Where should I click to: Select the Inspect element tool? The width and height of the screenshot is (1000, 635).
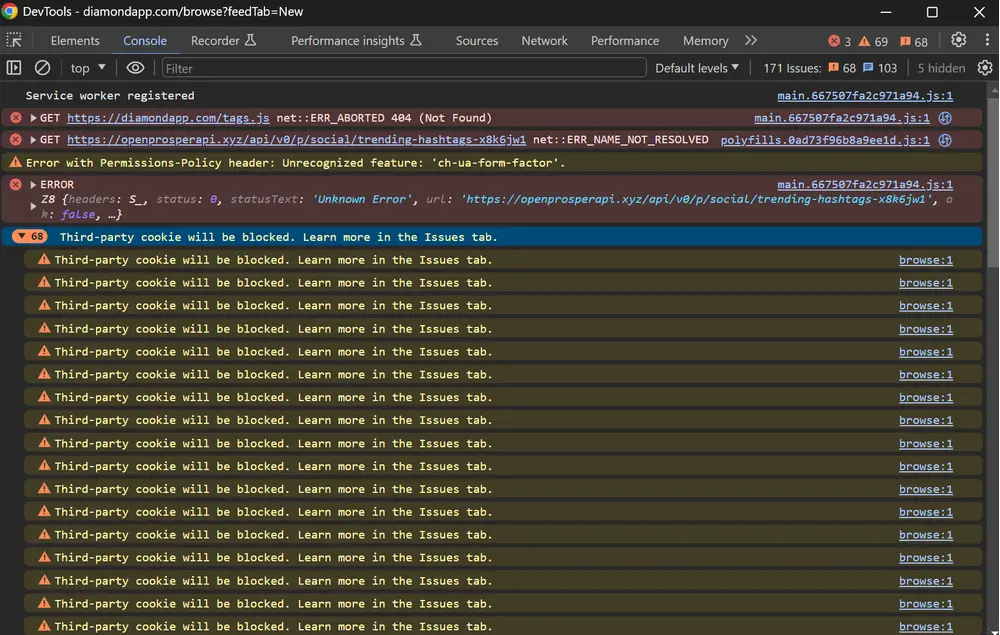pyautogui.click(x=14, y=40)
